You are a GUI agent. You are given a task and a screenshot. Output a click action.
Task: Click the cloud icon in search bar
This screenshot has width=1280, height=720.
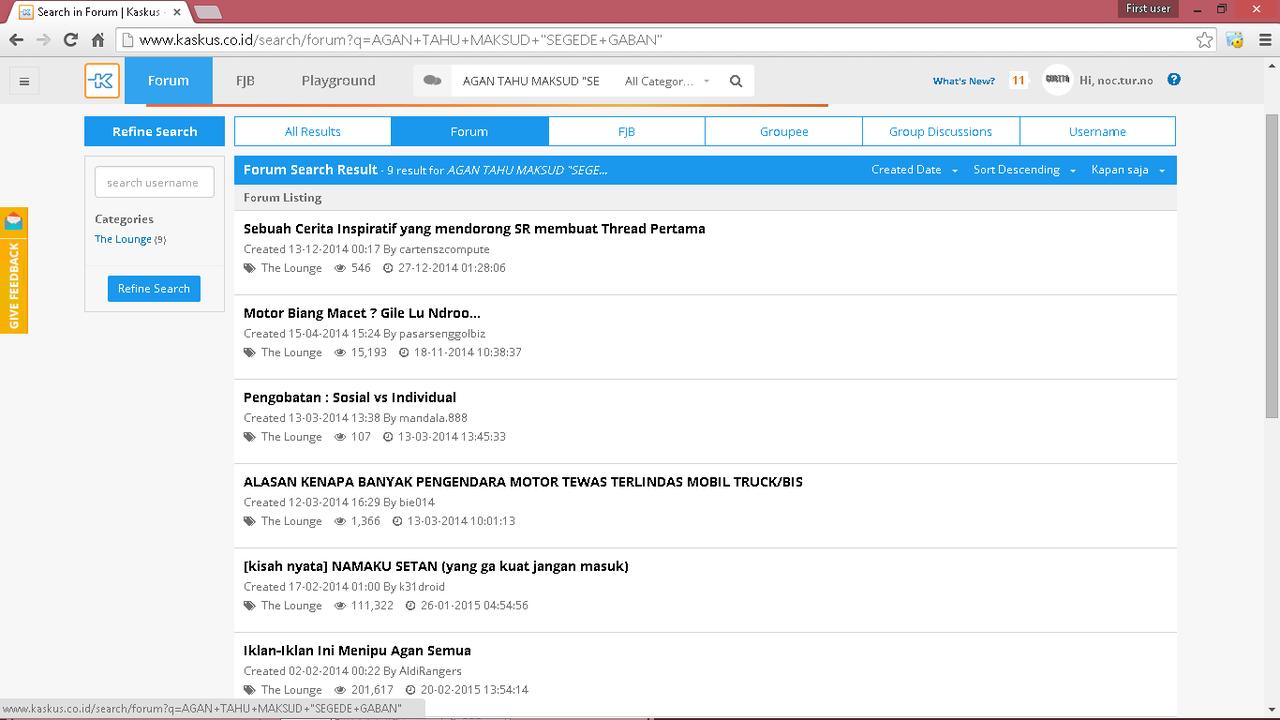[432, 81]
